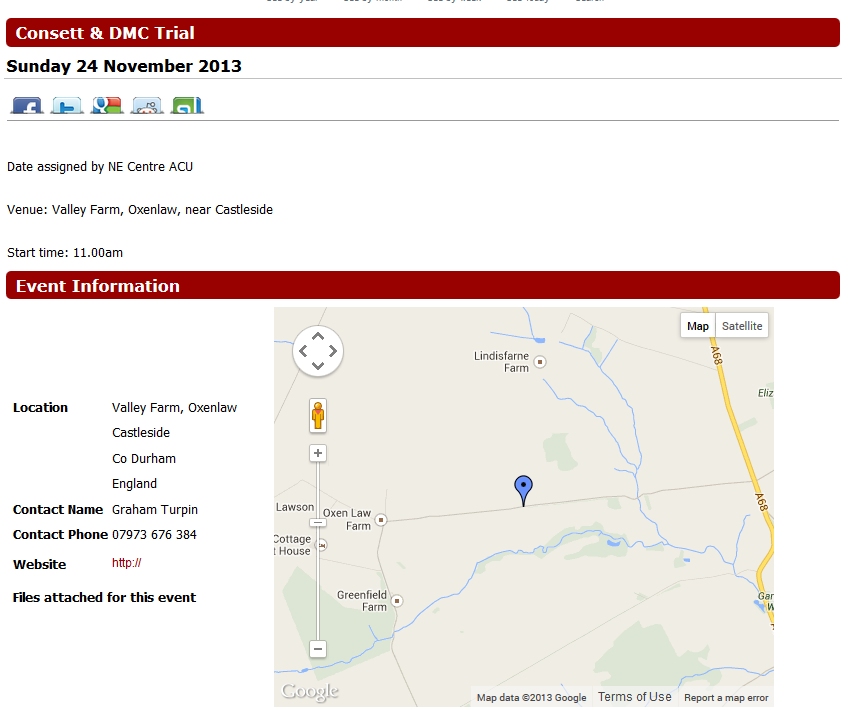The image size is (855, 710).
Task: Switch to Satellite map view
Action: [x=742, y=326]
